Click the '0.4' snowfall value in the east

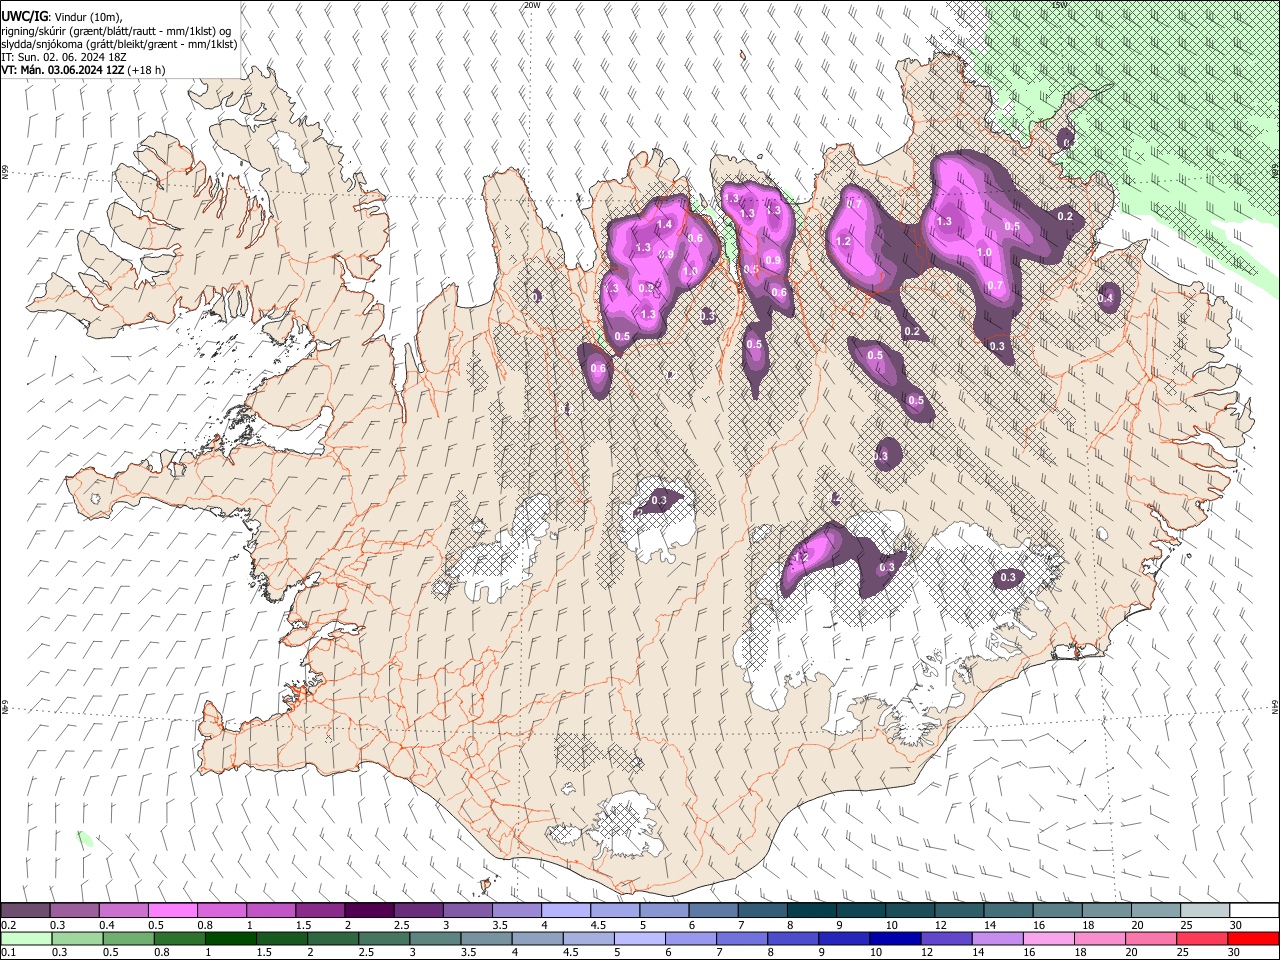[x=1106, y=298]
